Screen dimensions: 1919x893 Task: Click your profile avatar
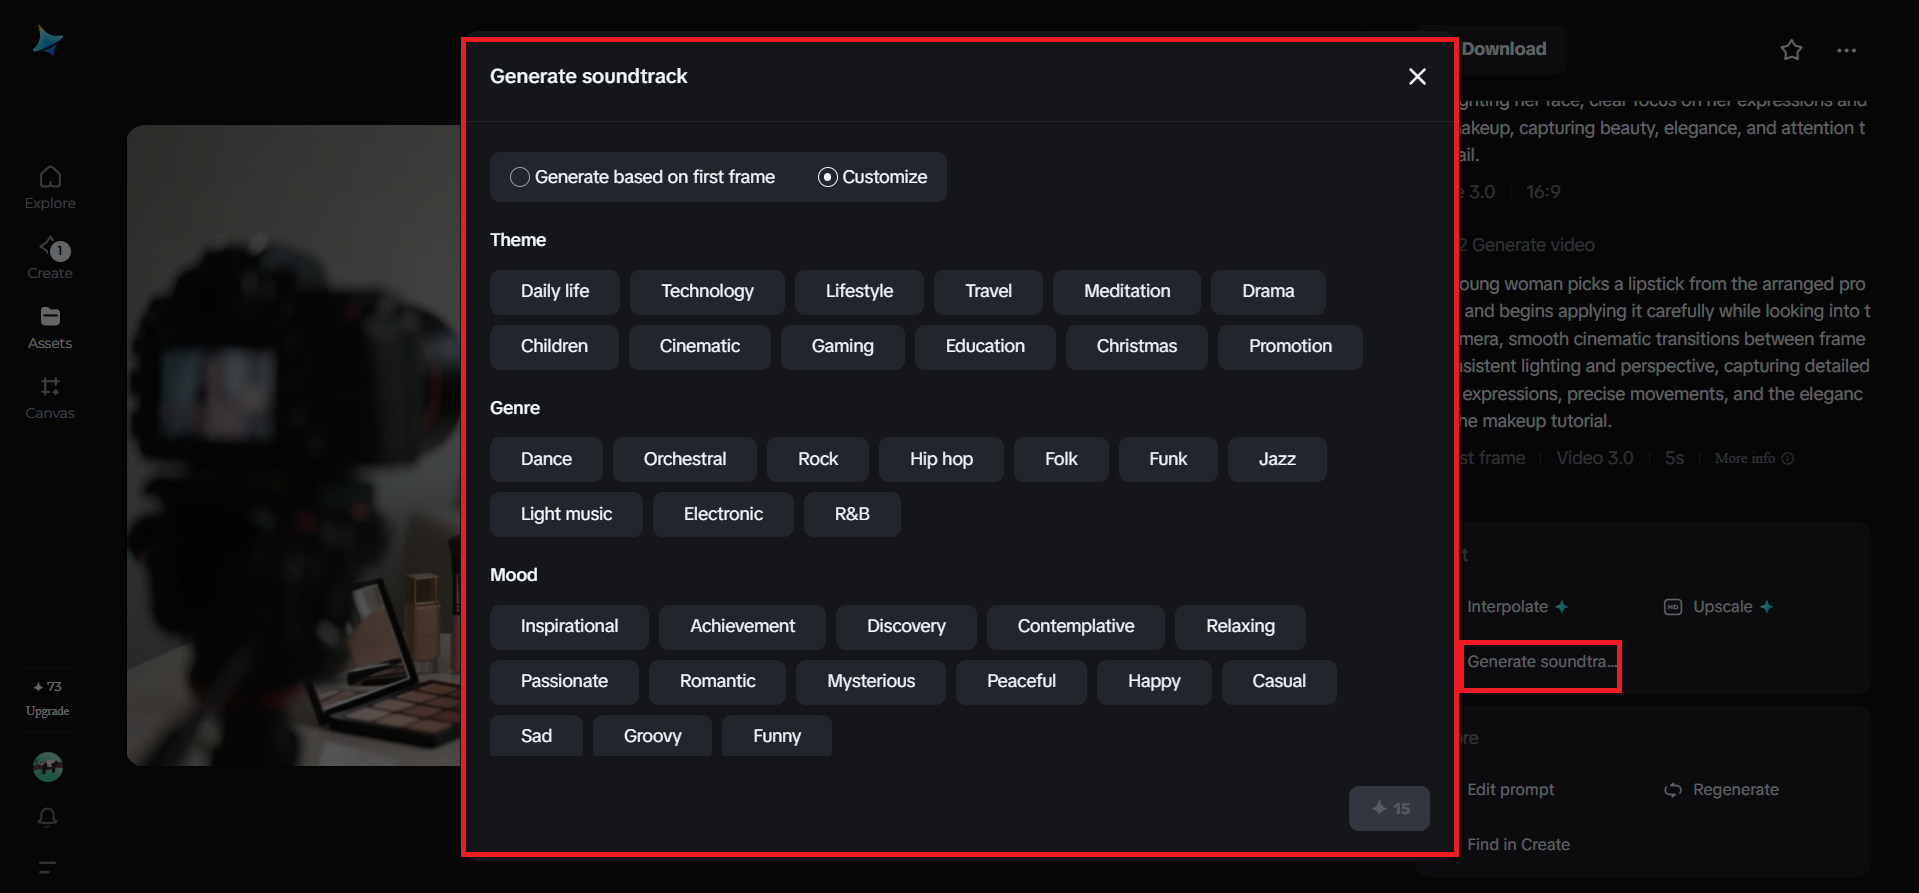click(x=47, y=767)
